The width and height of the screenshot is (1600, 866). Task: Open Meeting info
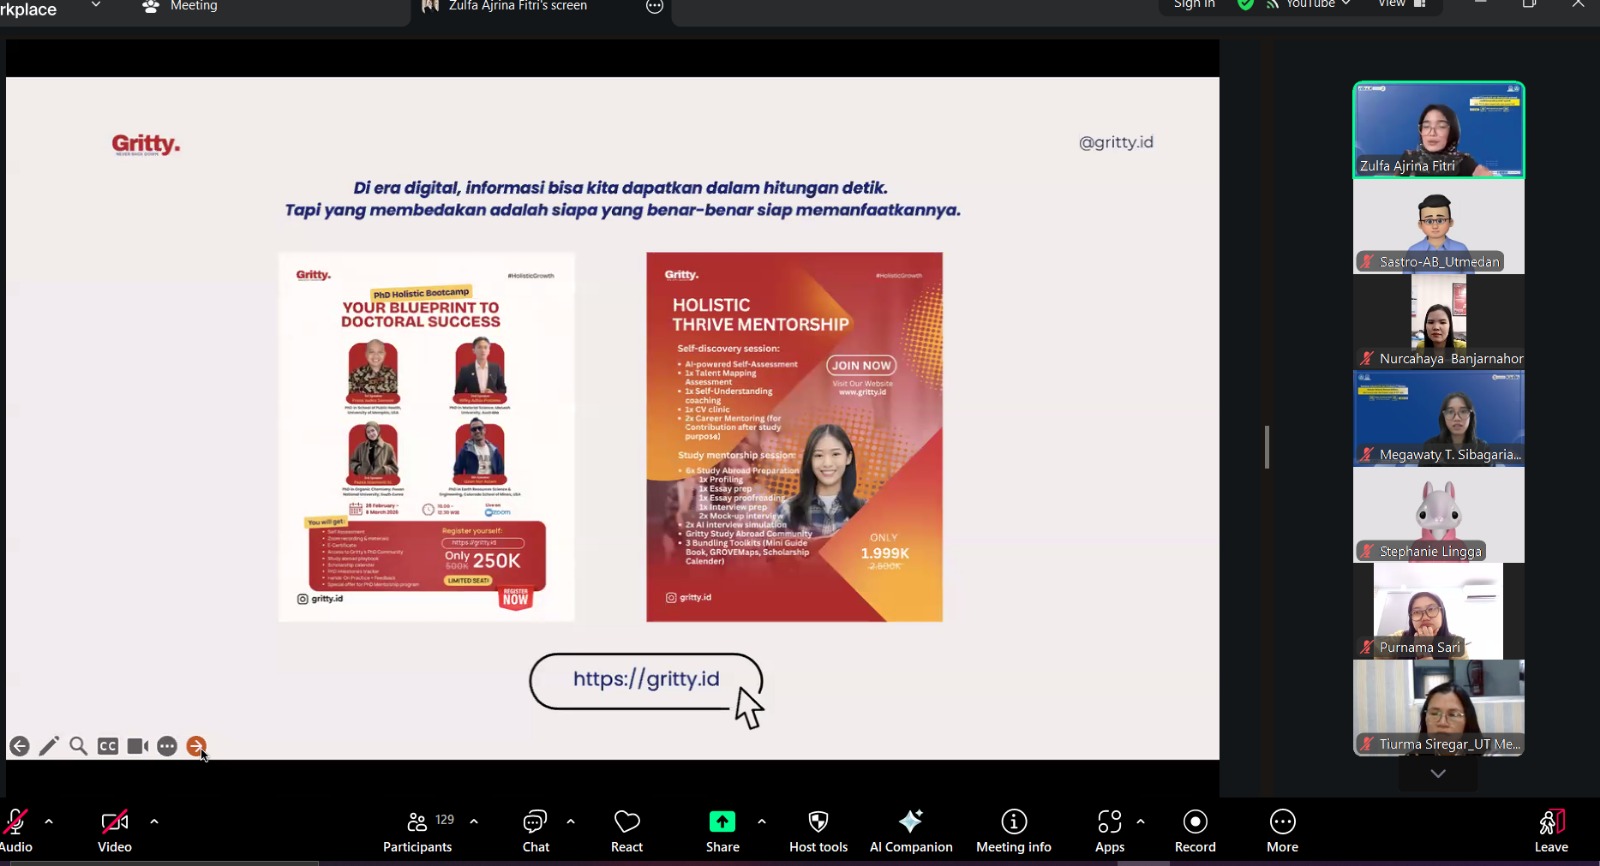(1013, 830)
